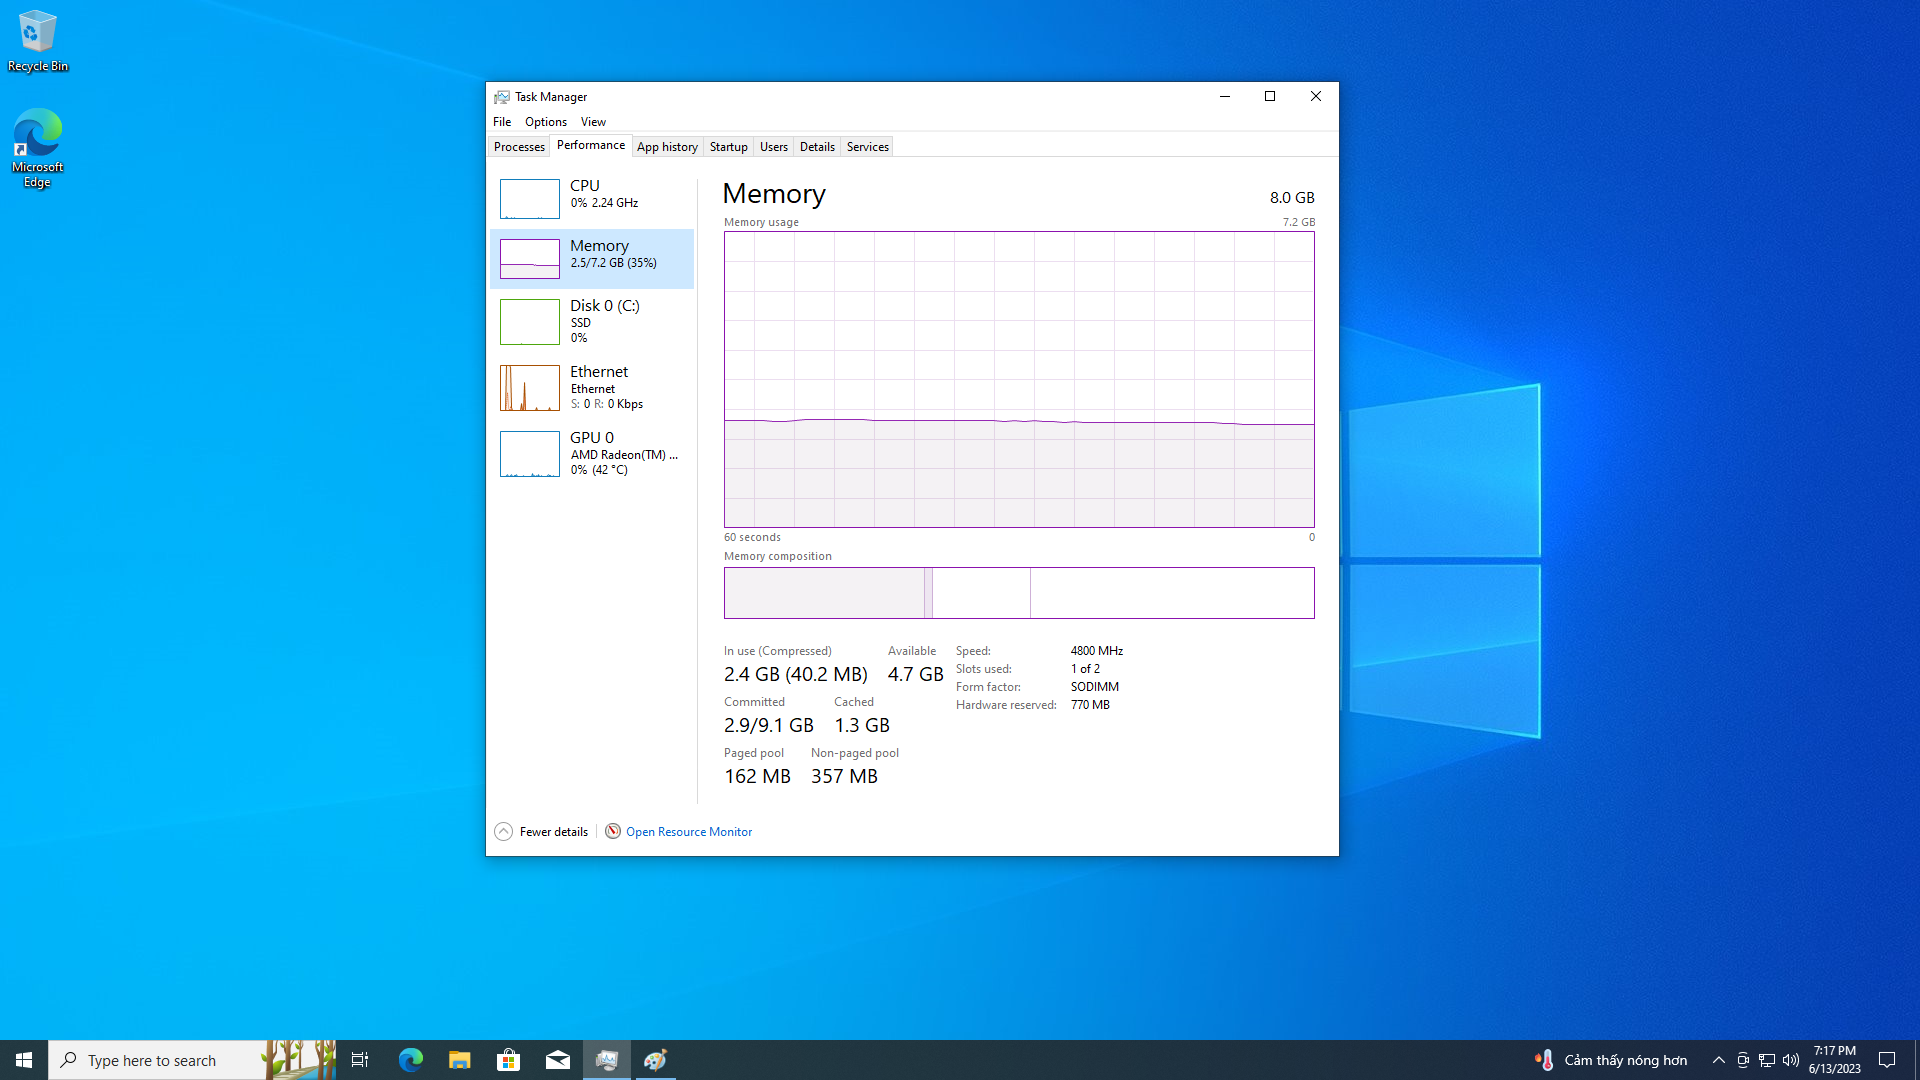Expand the Services tab panel

pos(868,146)
